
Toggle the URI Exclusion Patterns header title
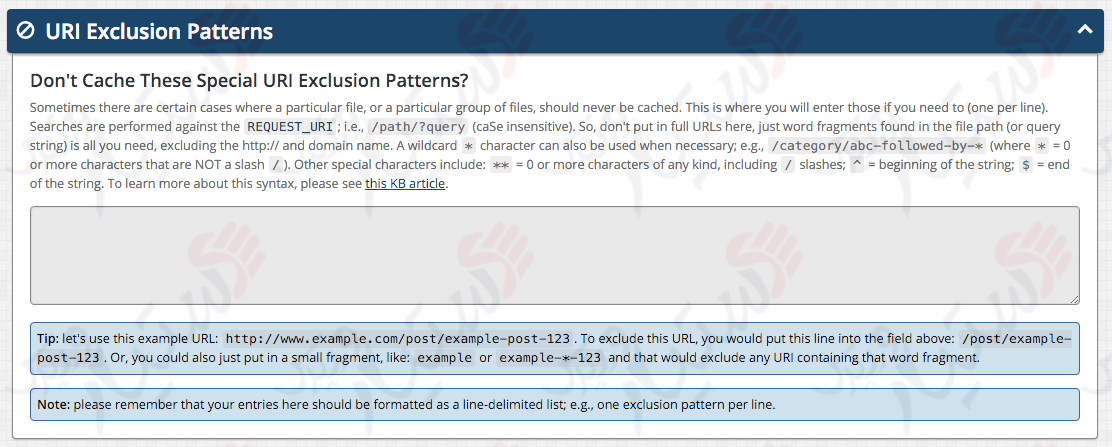(x=159, y=31)
